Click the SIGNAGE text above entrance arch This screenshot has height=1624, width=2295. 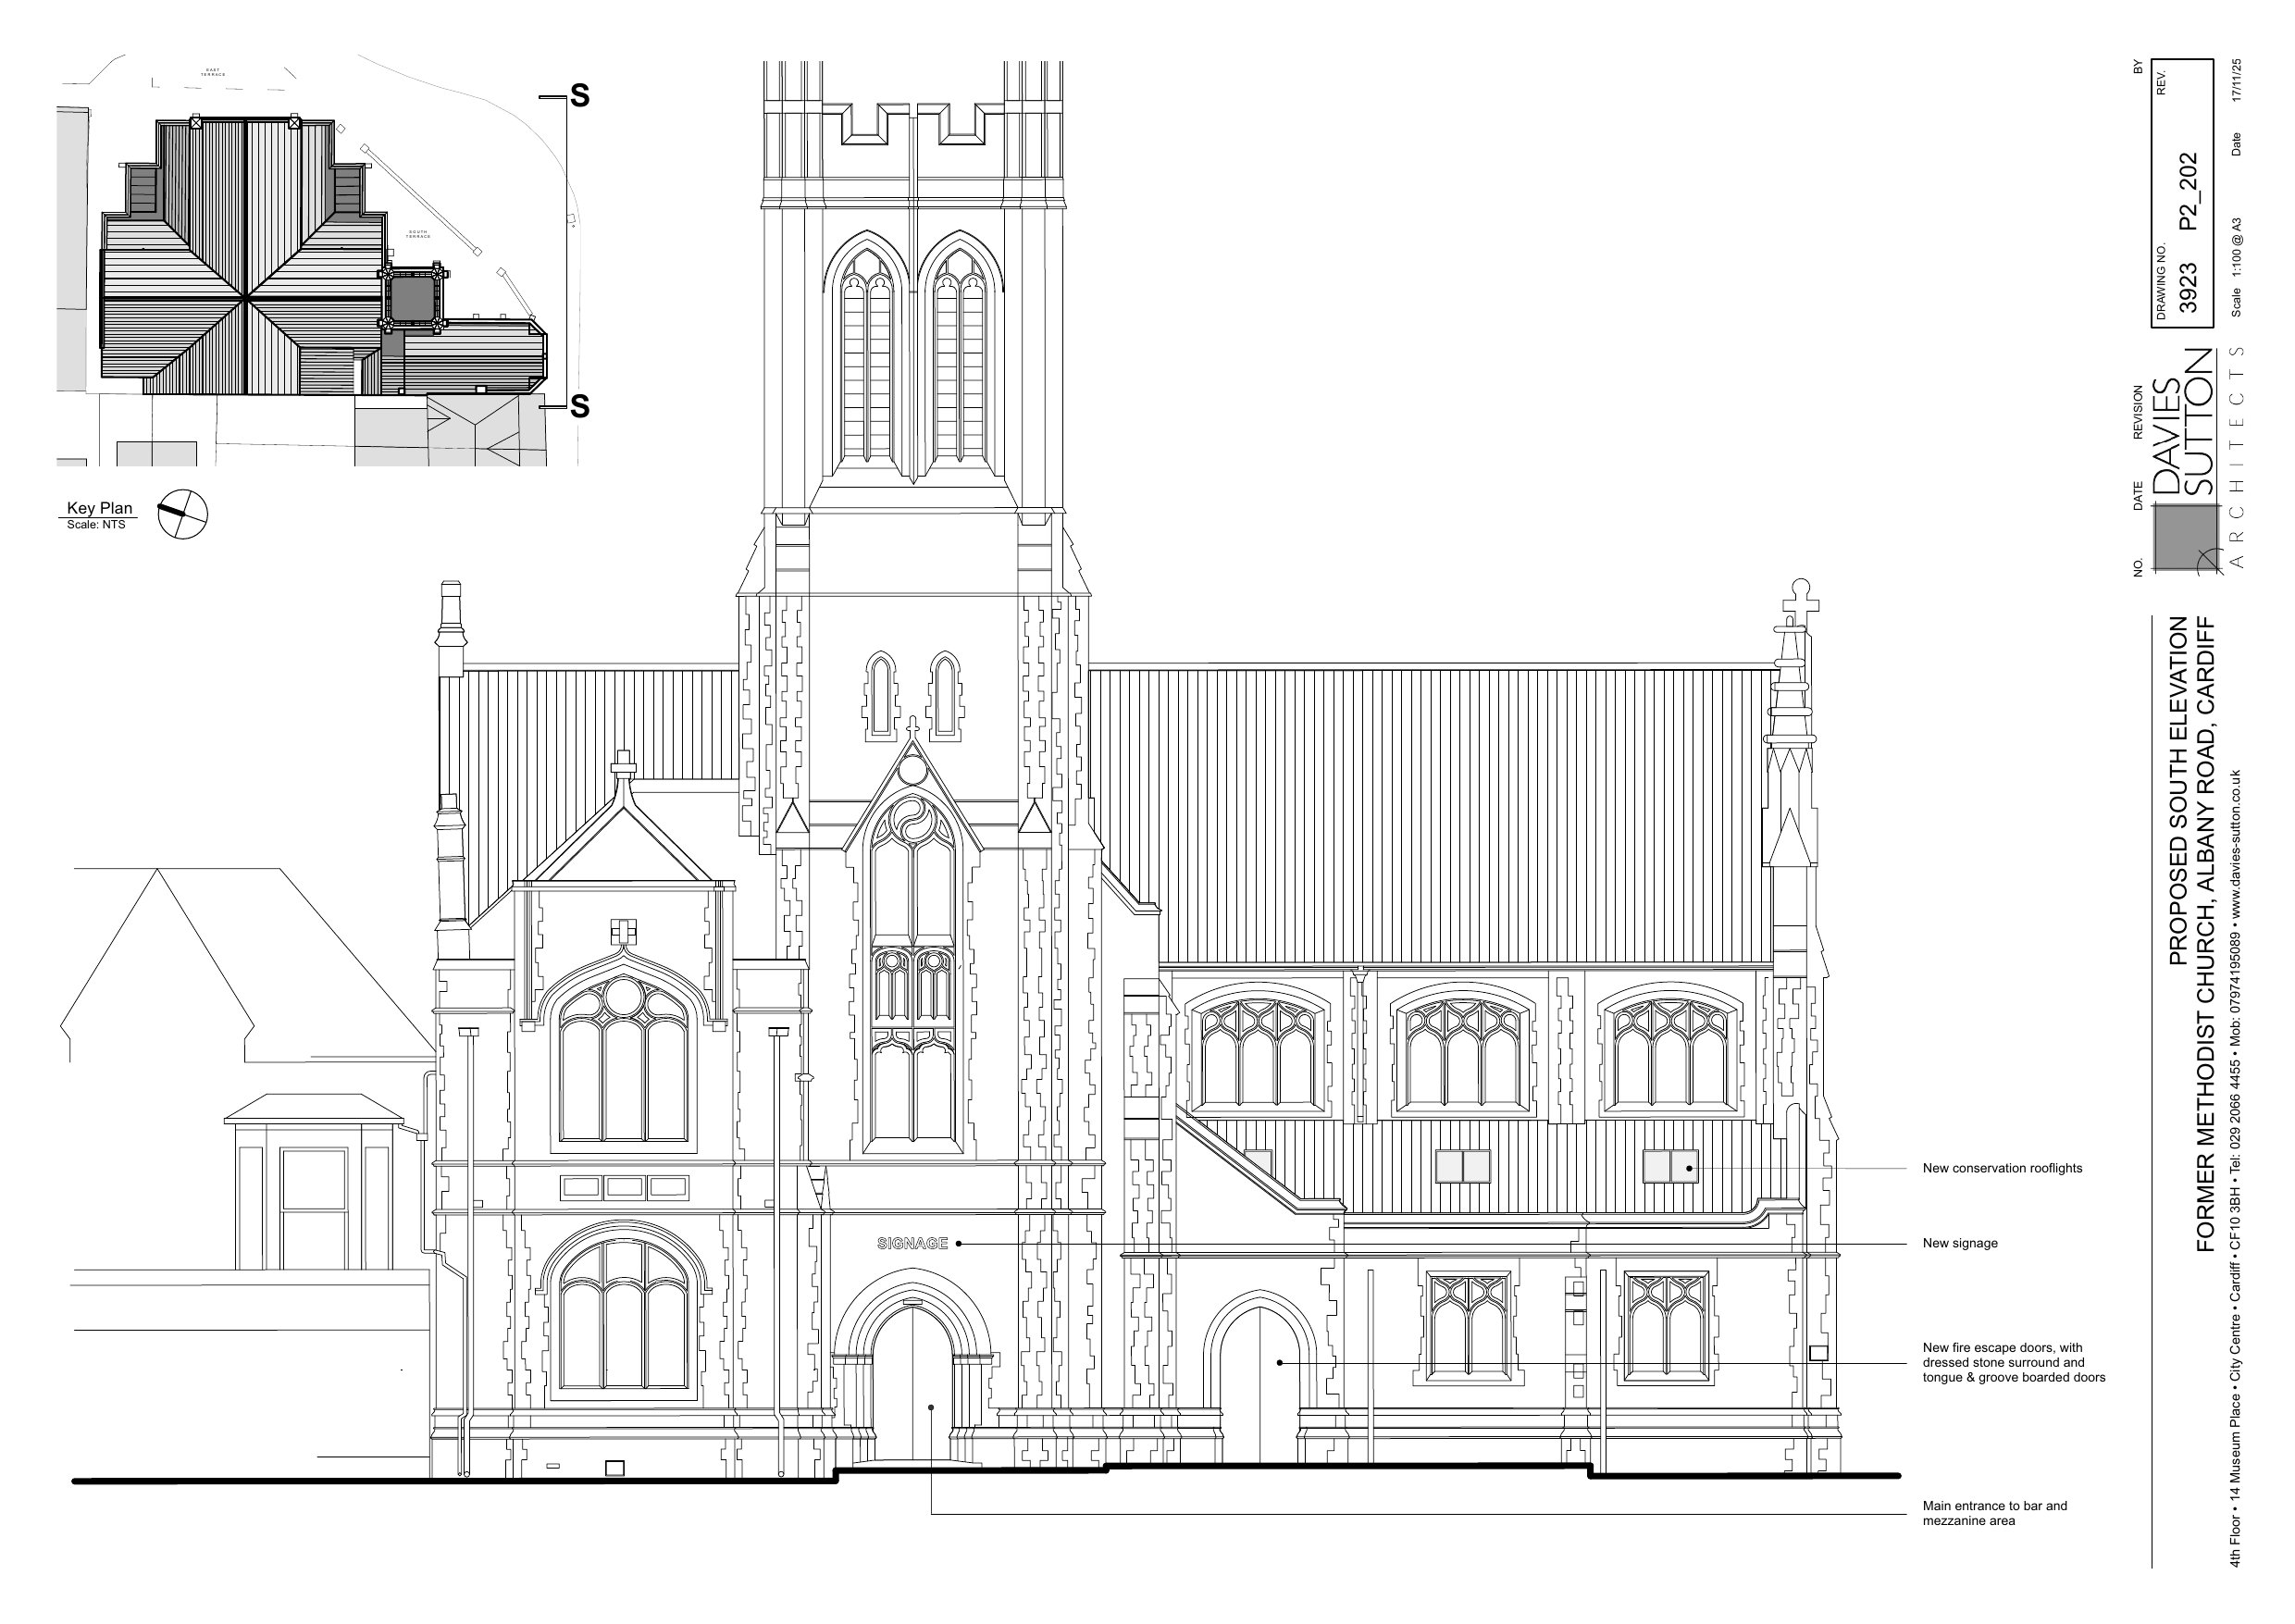click(x=912, y=1243)
